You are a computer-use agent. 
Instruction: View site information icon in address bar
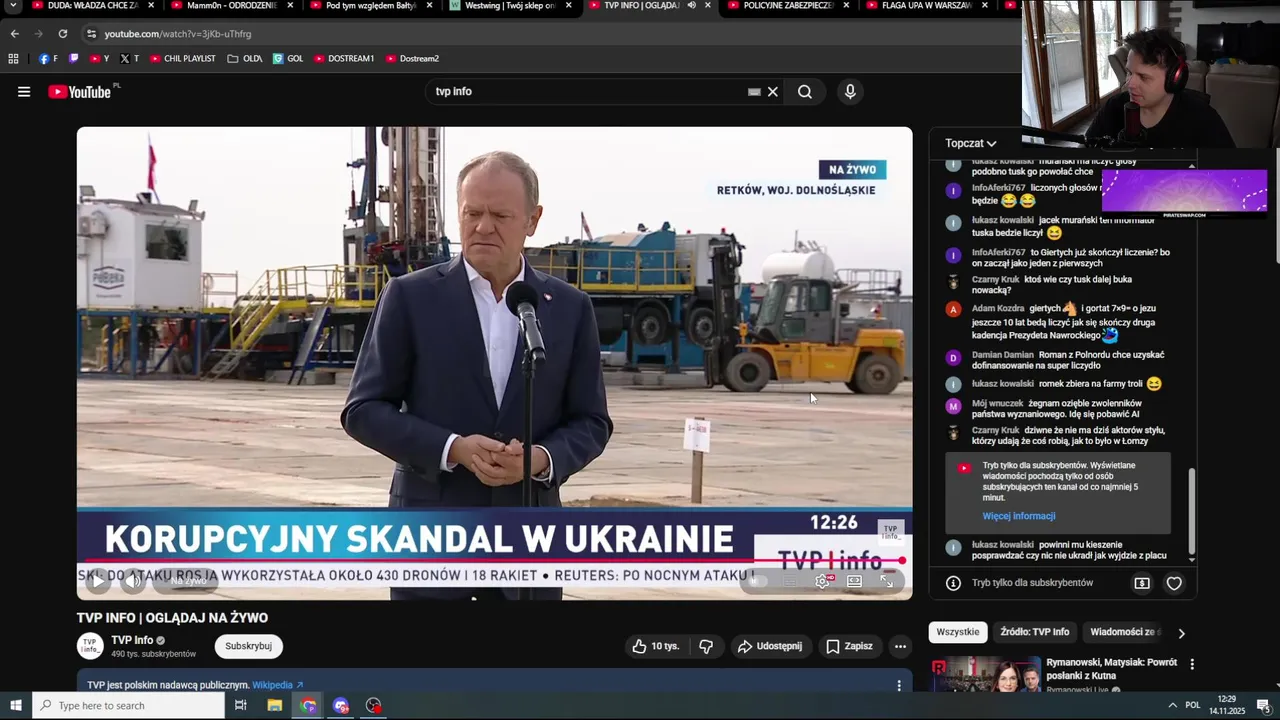coord(91,33)
